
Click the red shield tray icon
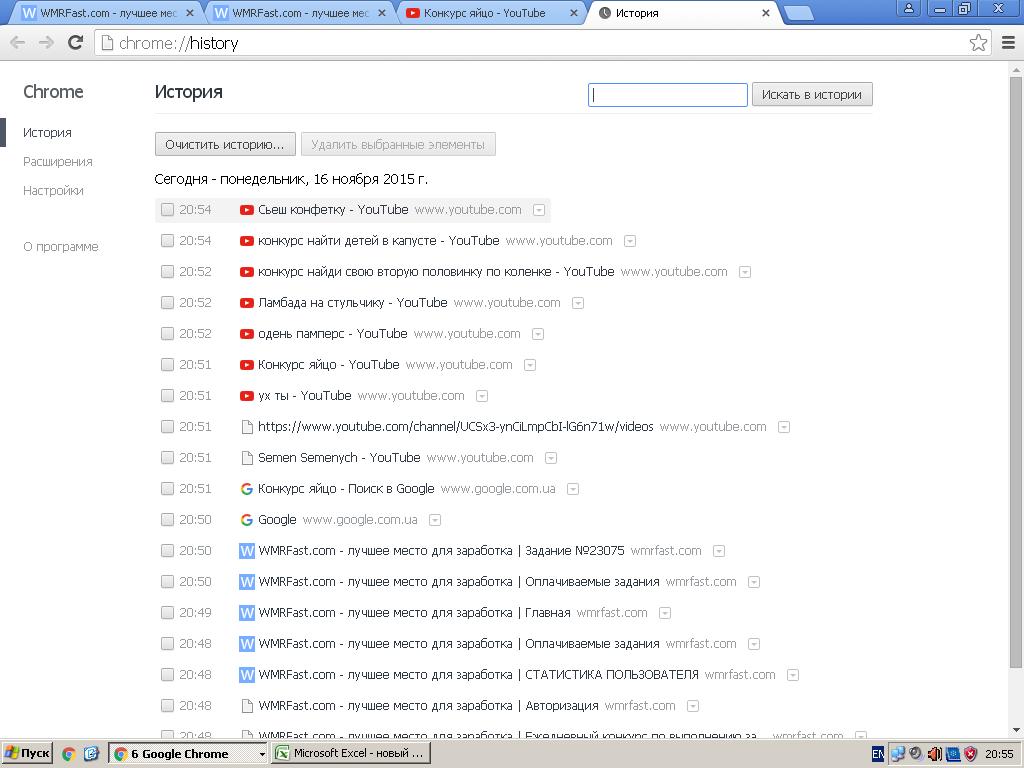point(971,754)
